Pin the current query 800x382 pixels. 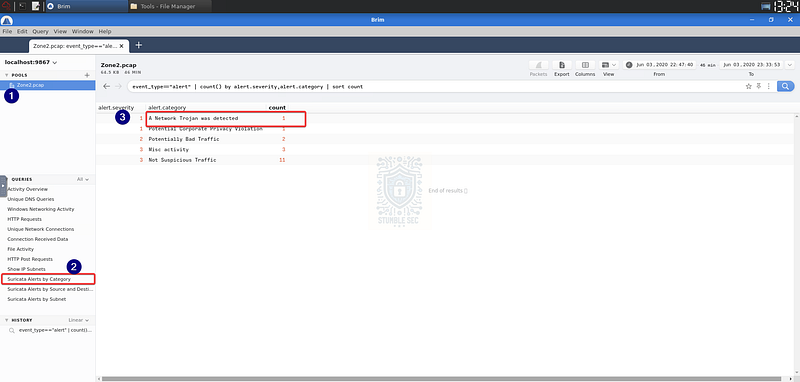point(759,86)
